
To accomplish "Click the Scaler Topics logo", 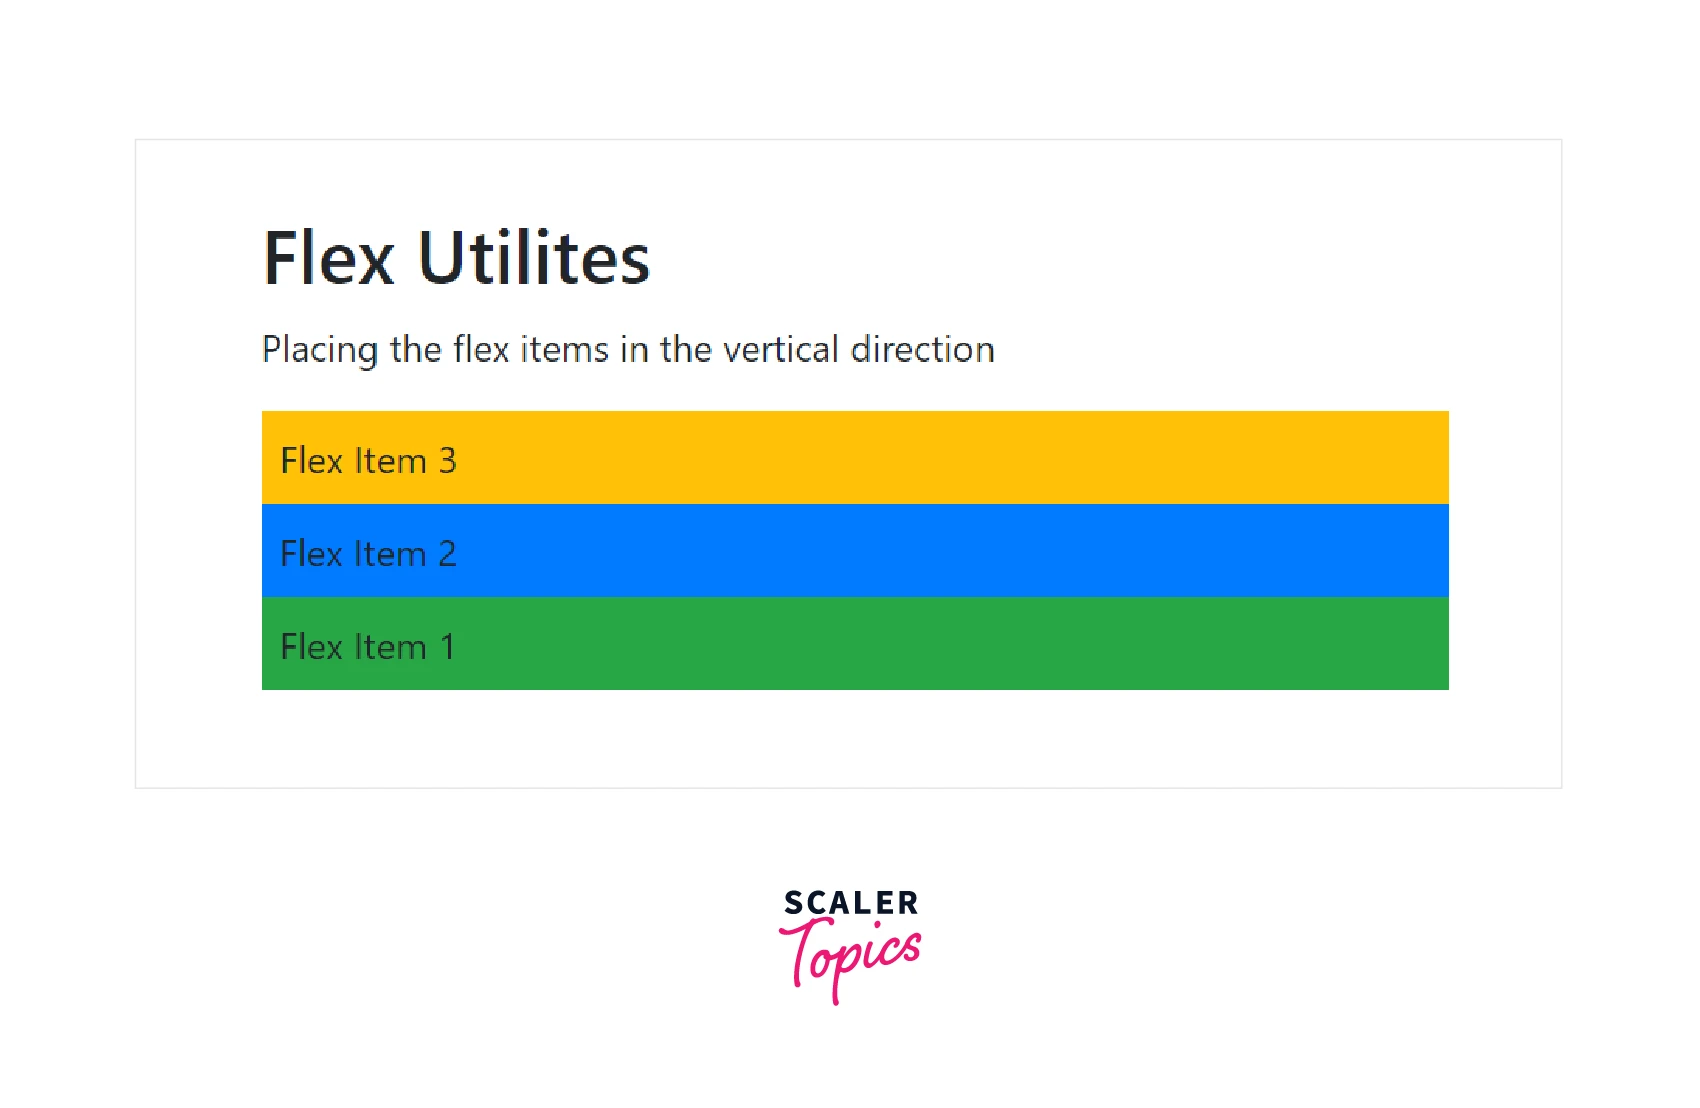I will 850,944.
